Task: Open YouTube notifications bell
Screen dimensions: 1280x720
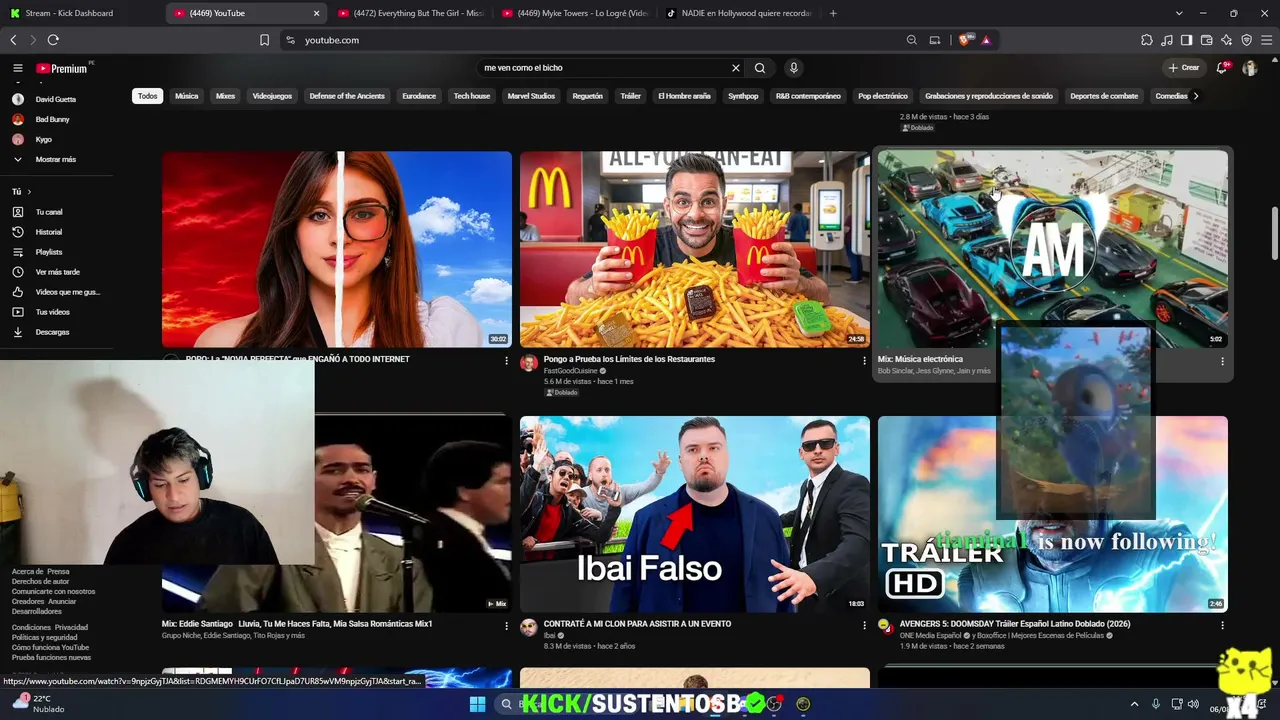Action: [1221, 68]
